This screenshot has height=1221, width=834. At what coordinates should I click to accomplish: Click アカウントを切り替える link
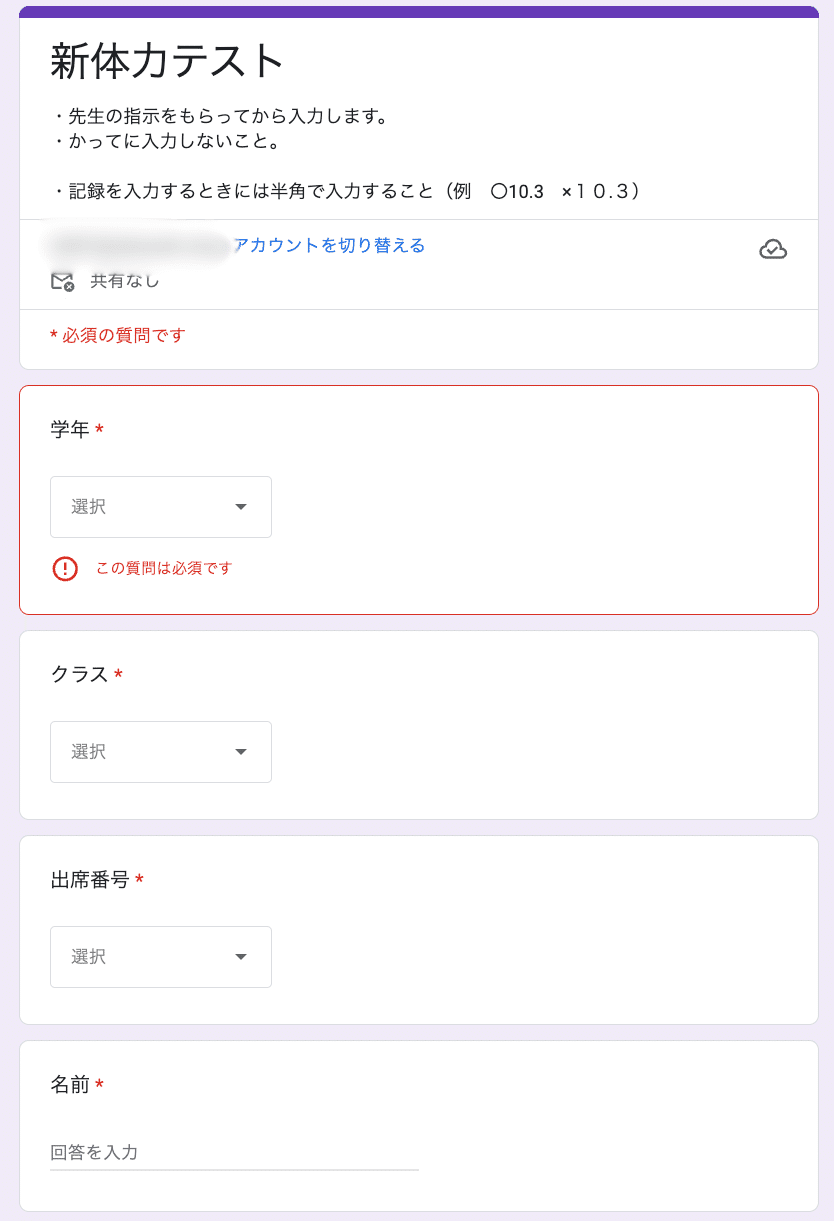329,245
